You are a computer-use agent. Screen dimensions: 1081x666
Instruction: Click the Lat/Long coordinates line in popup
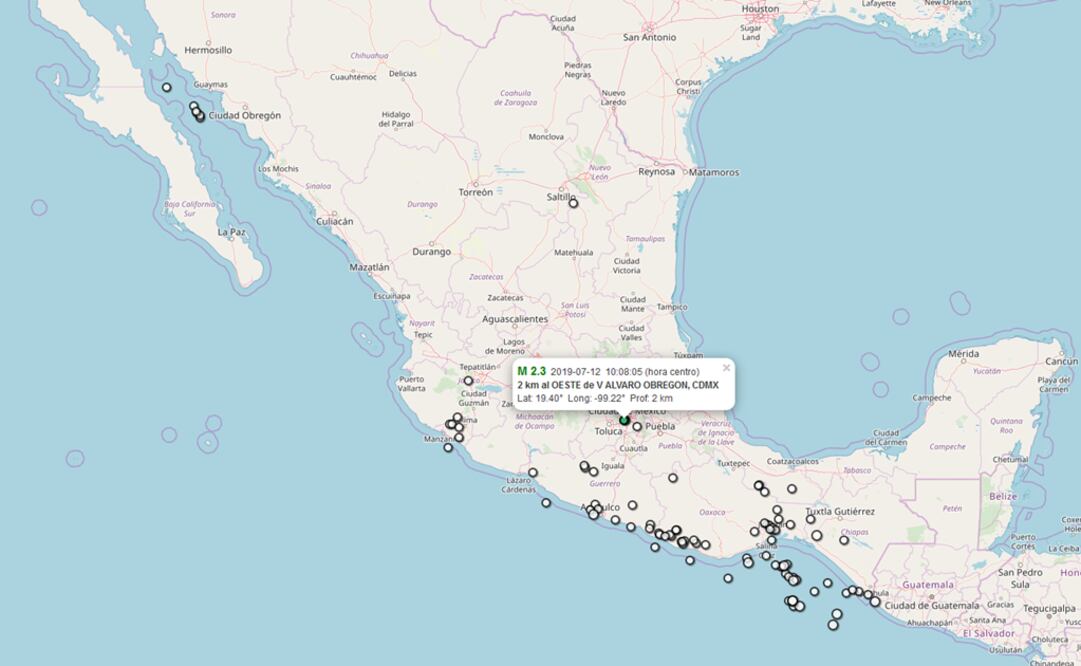[594, 398]
